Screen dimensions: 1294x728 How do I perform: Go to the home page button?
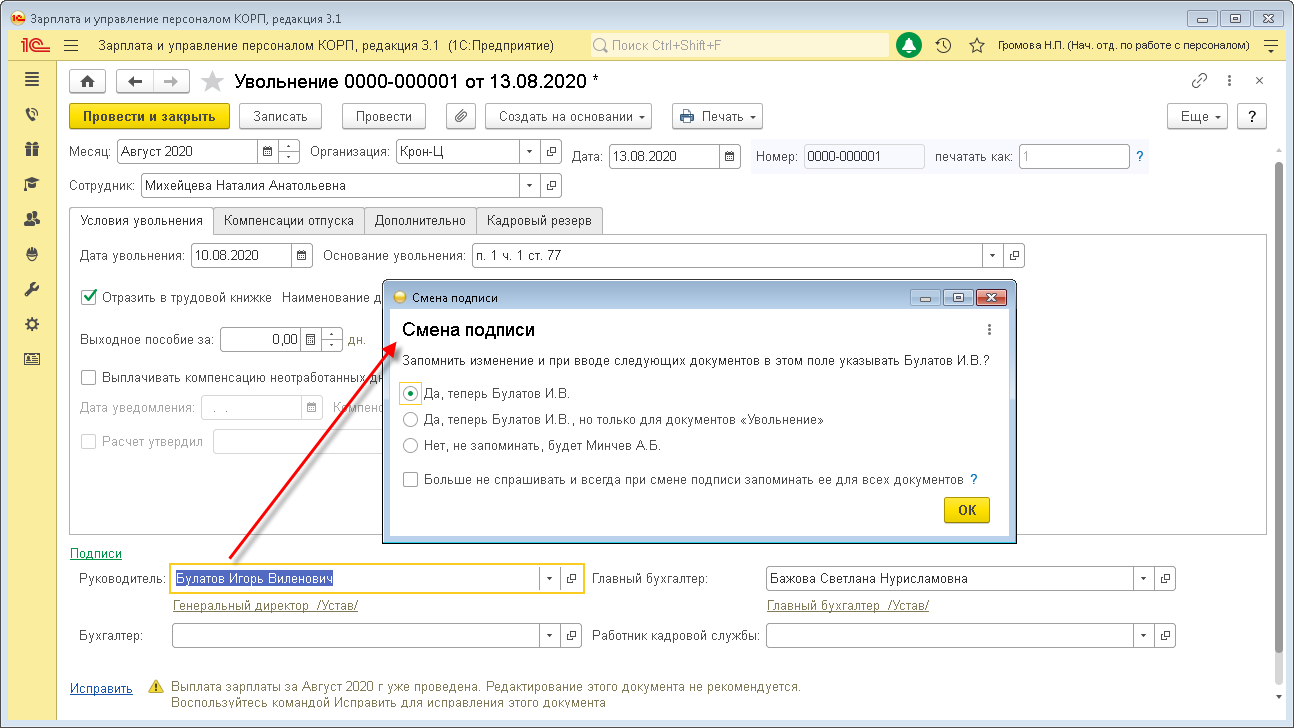tap(87, 82)
